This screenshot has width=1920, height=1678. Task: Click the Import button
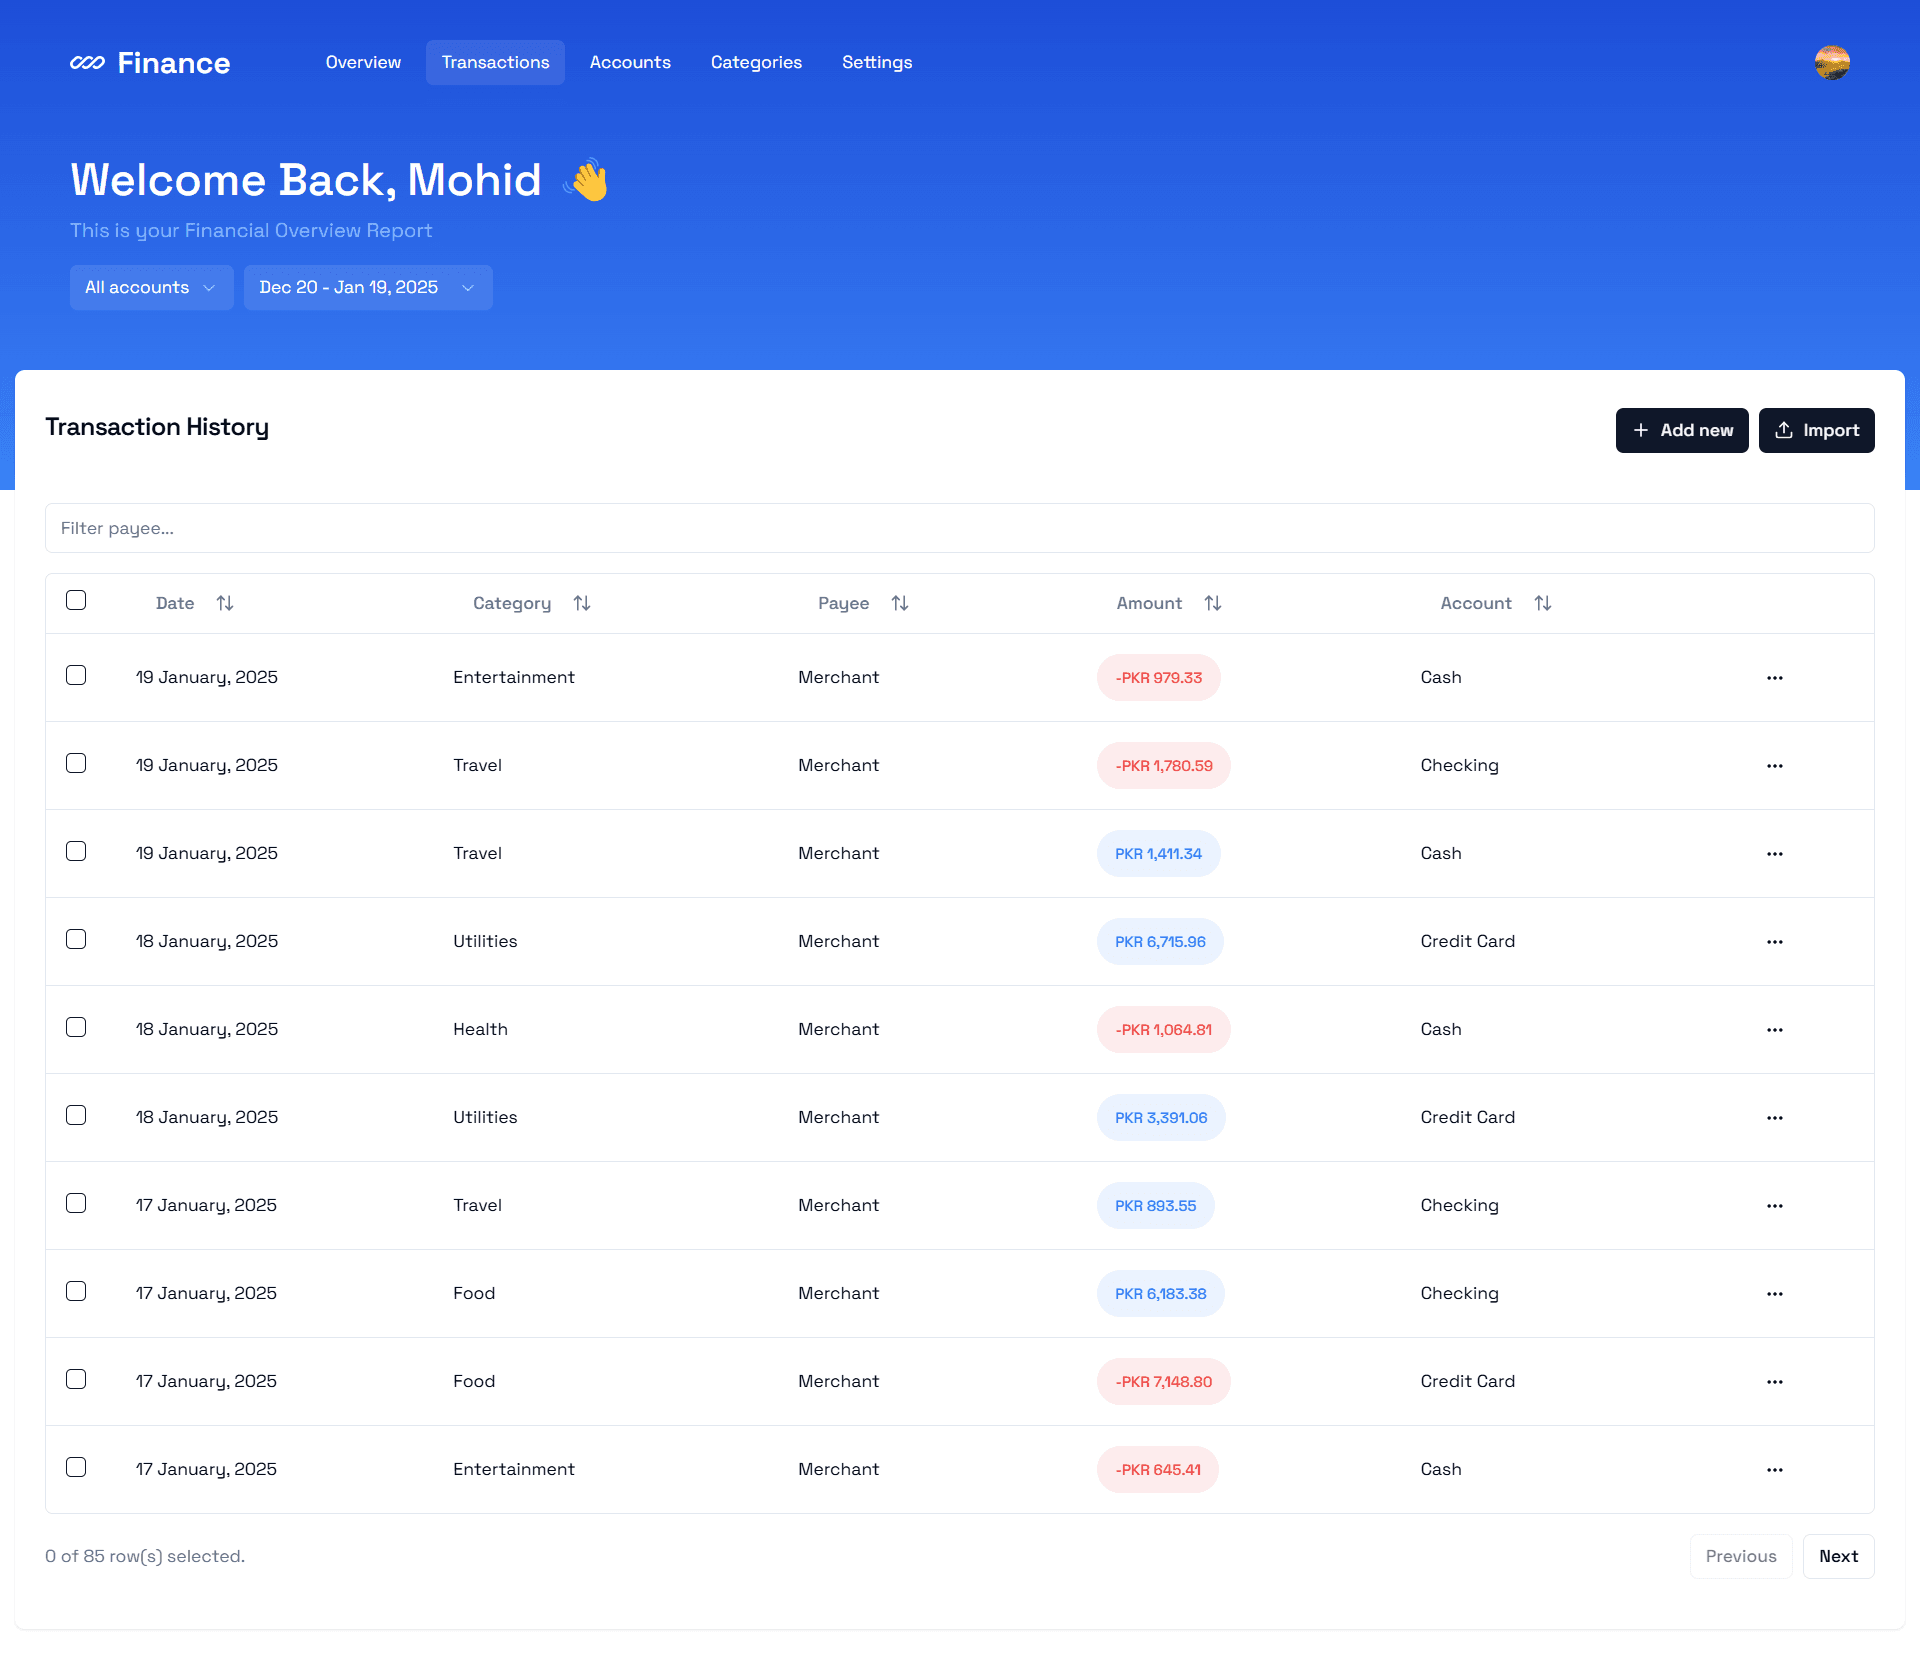(1817, 430)
